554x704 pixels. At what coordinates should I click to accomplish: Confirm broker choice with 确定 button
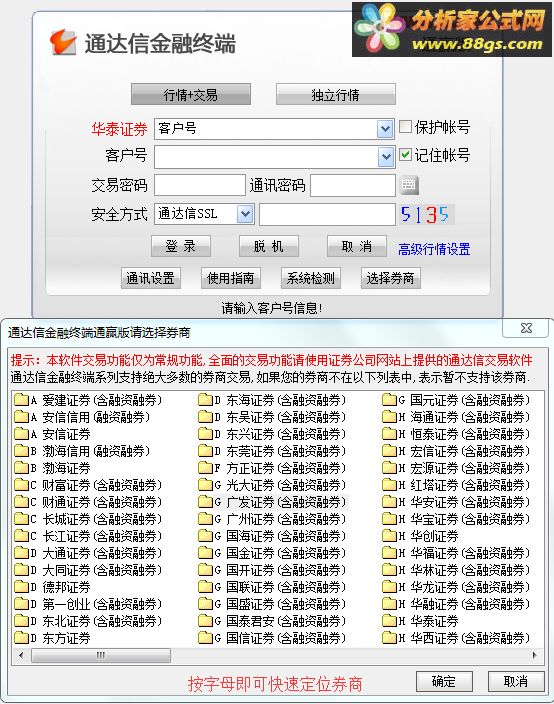click(x=444, y=682)
